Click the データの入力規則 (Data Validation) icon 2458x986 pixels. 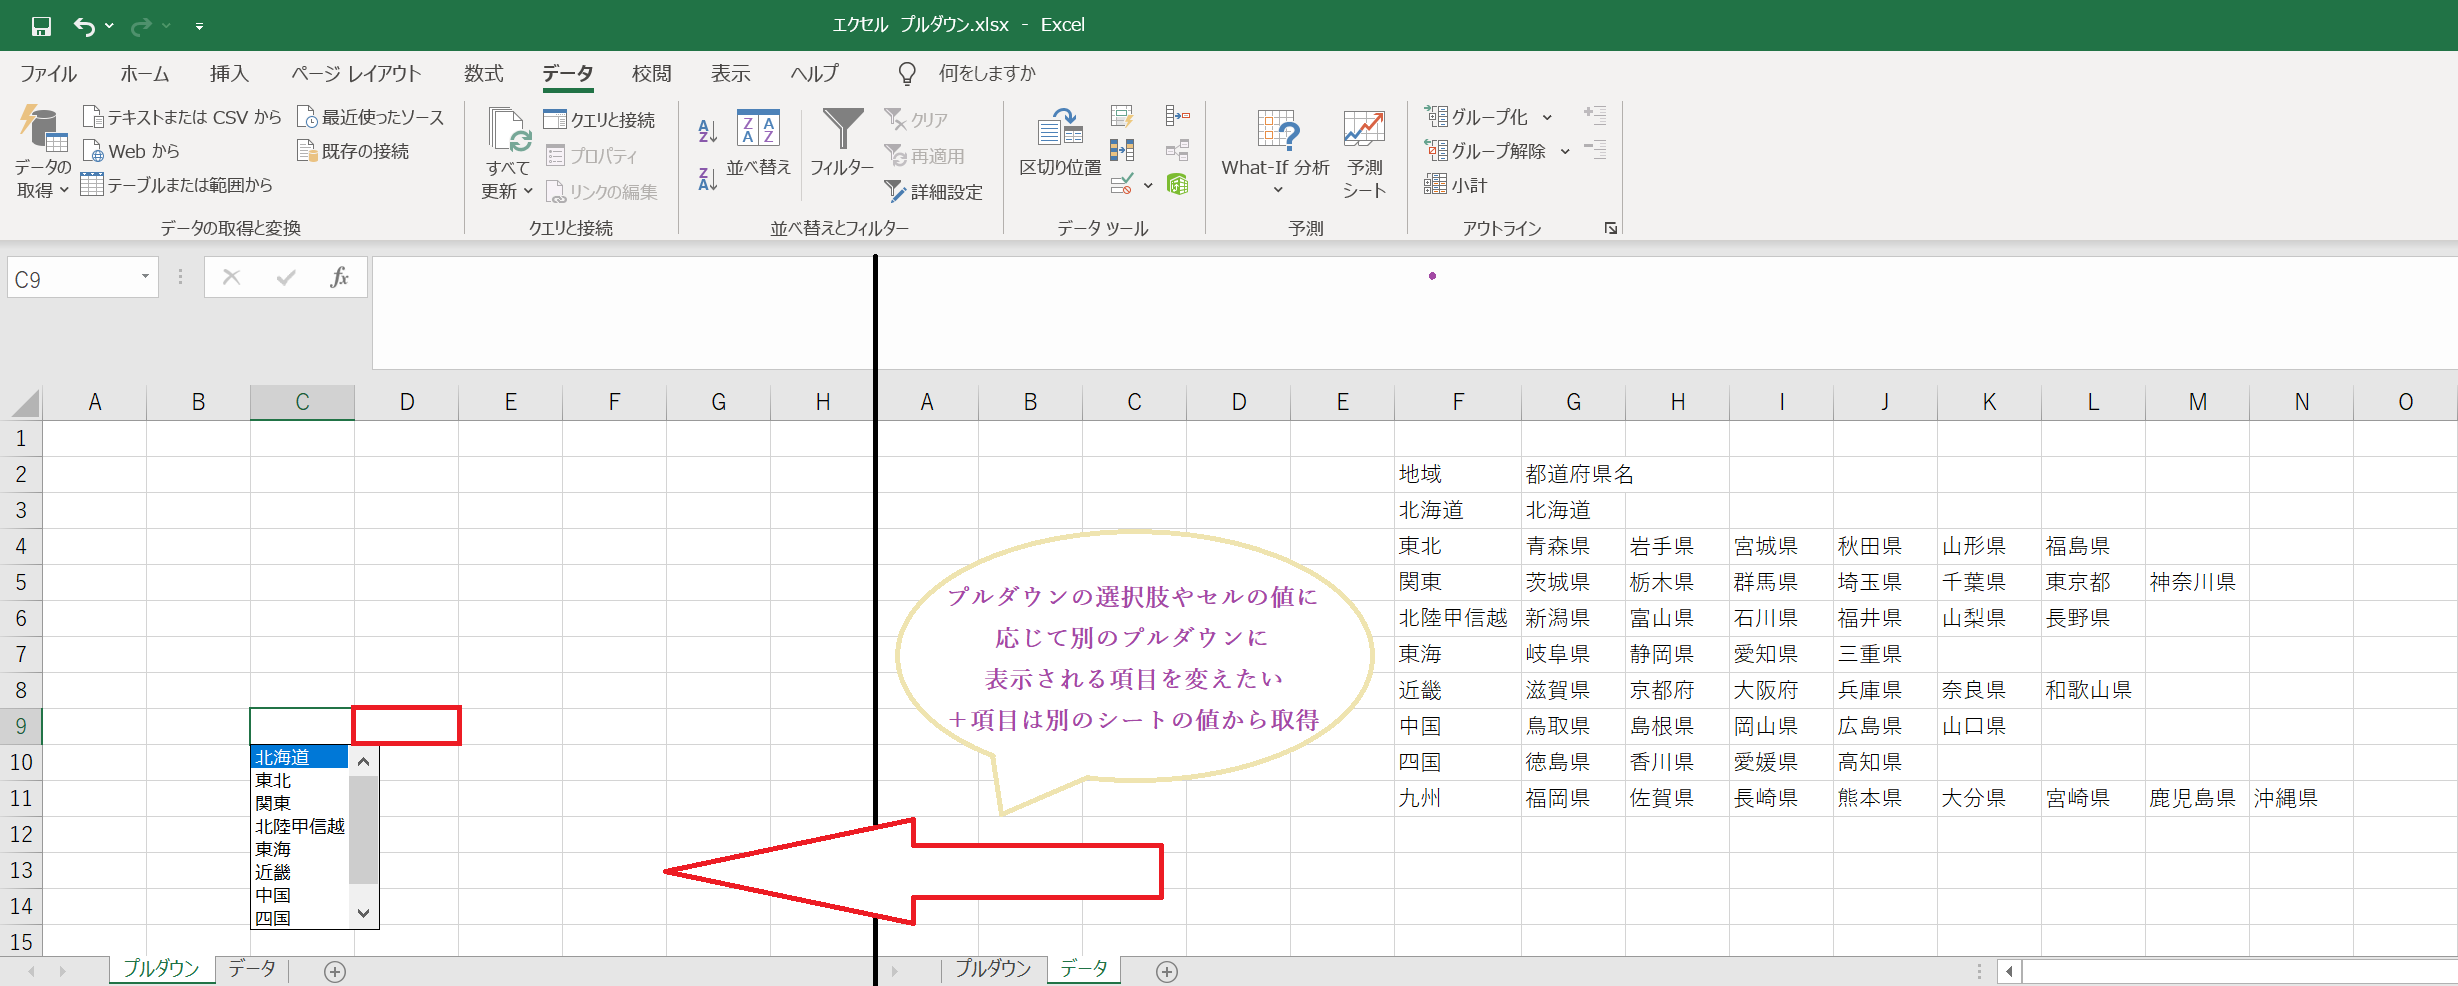pyautogui.click(x=1120, y=184)
